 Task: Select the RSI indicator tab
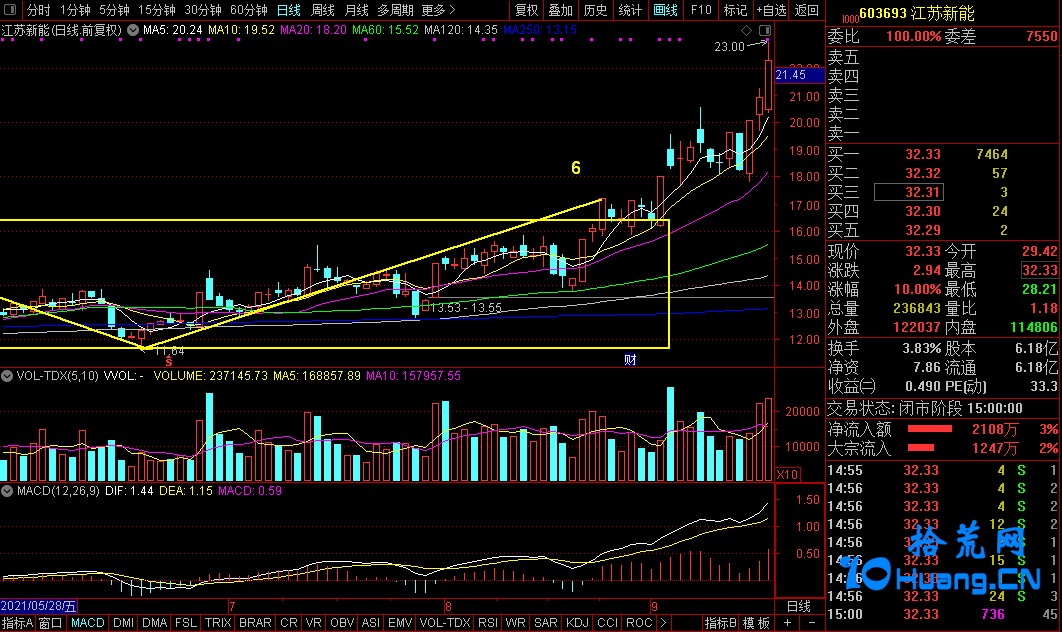coord(488,623)
